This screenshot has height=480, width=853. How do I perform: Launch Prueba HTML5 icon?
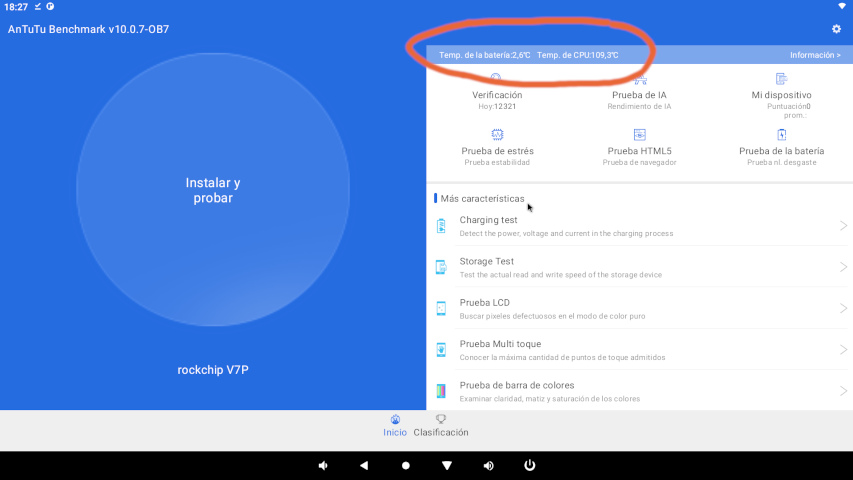pyautogui.click(x=640, y=134)
